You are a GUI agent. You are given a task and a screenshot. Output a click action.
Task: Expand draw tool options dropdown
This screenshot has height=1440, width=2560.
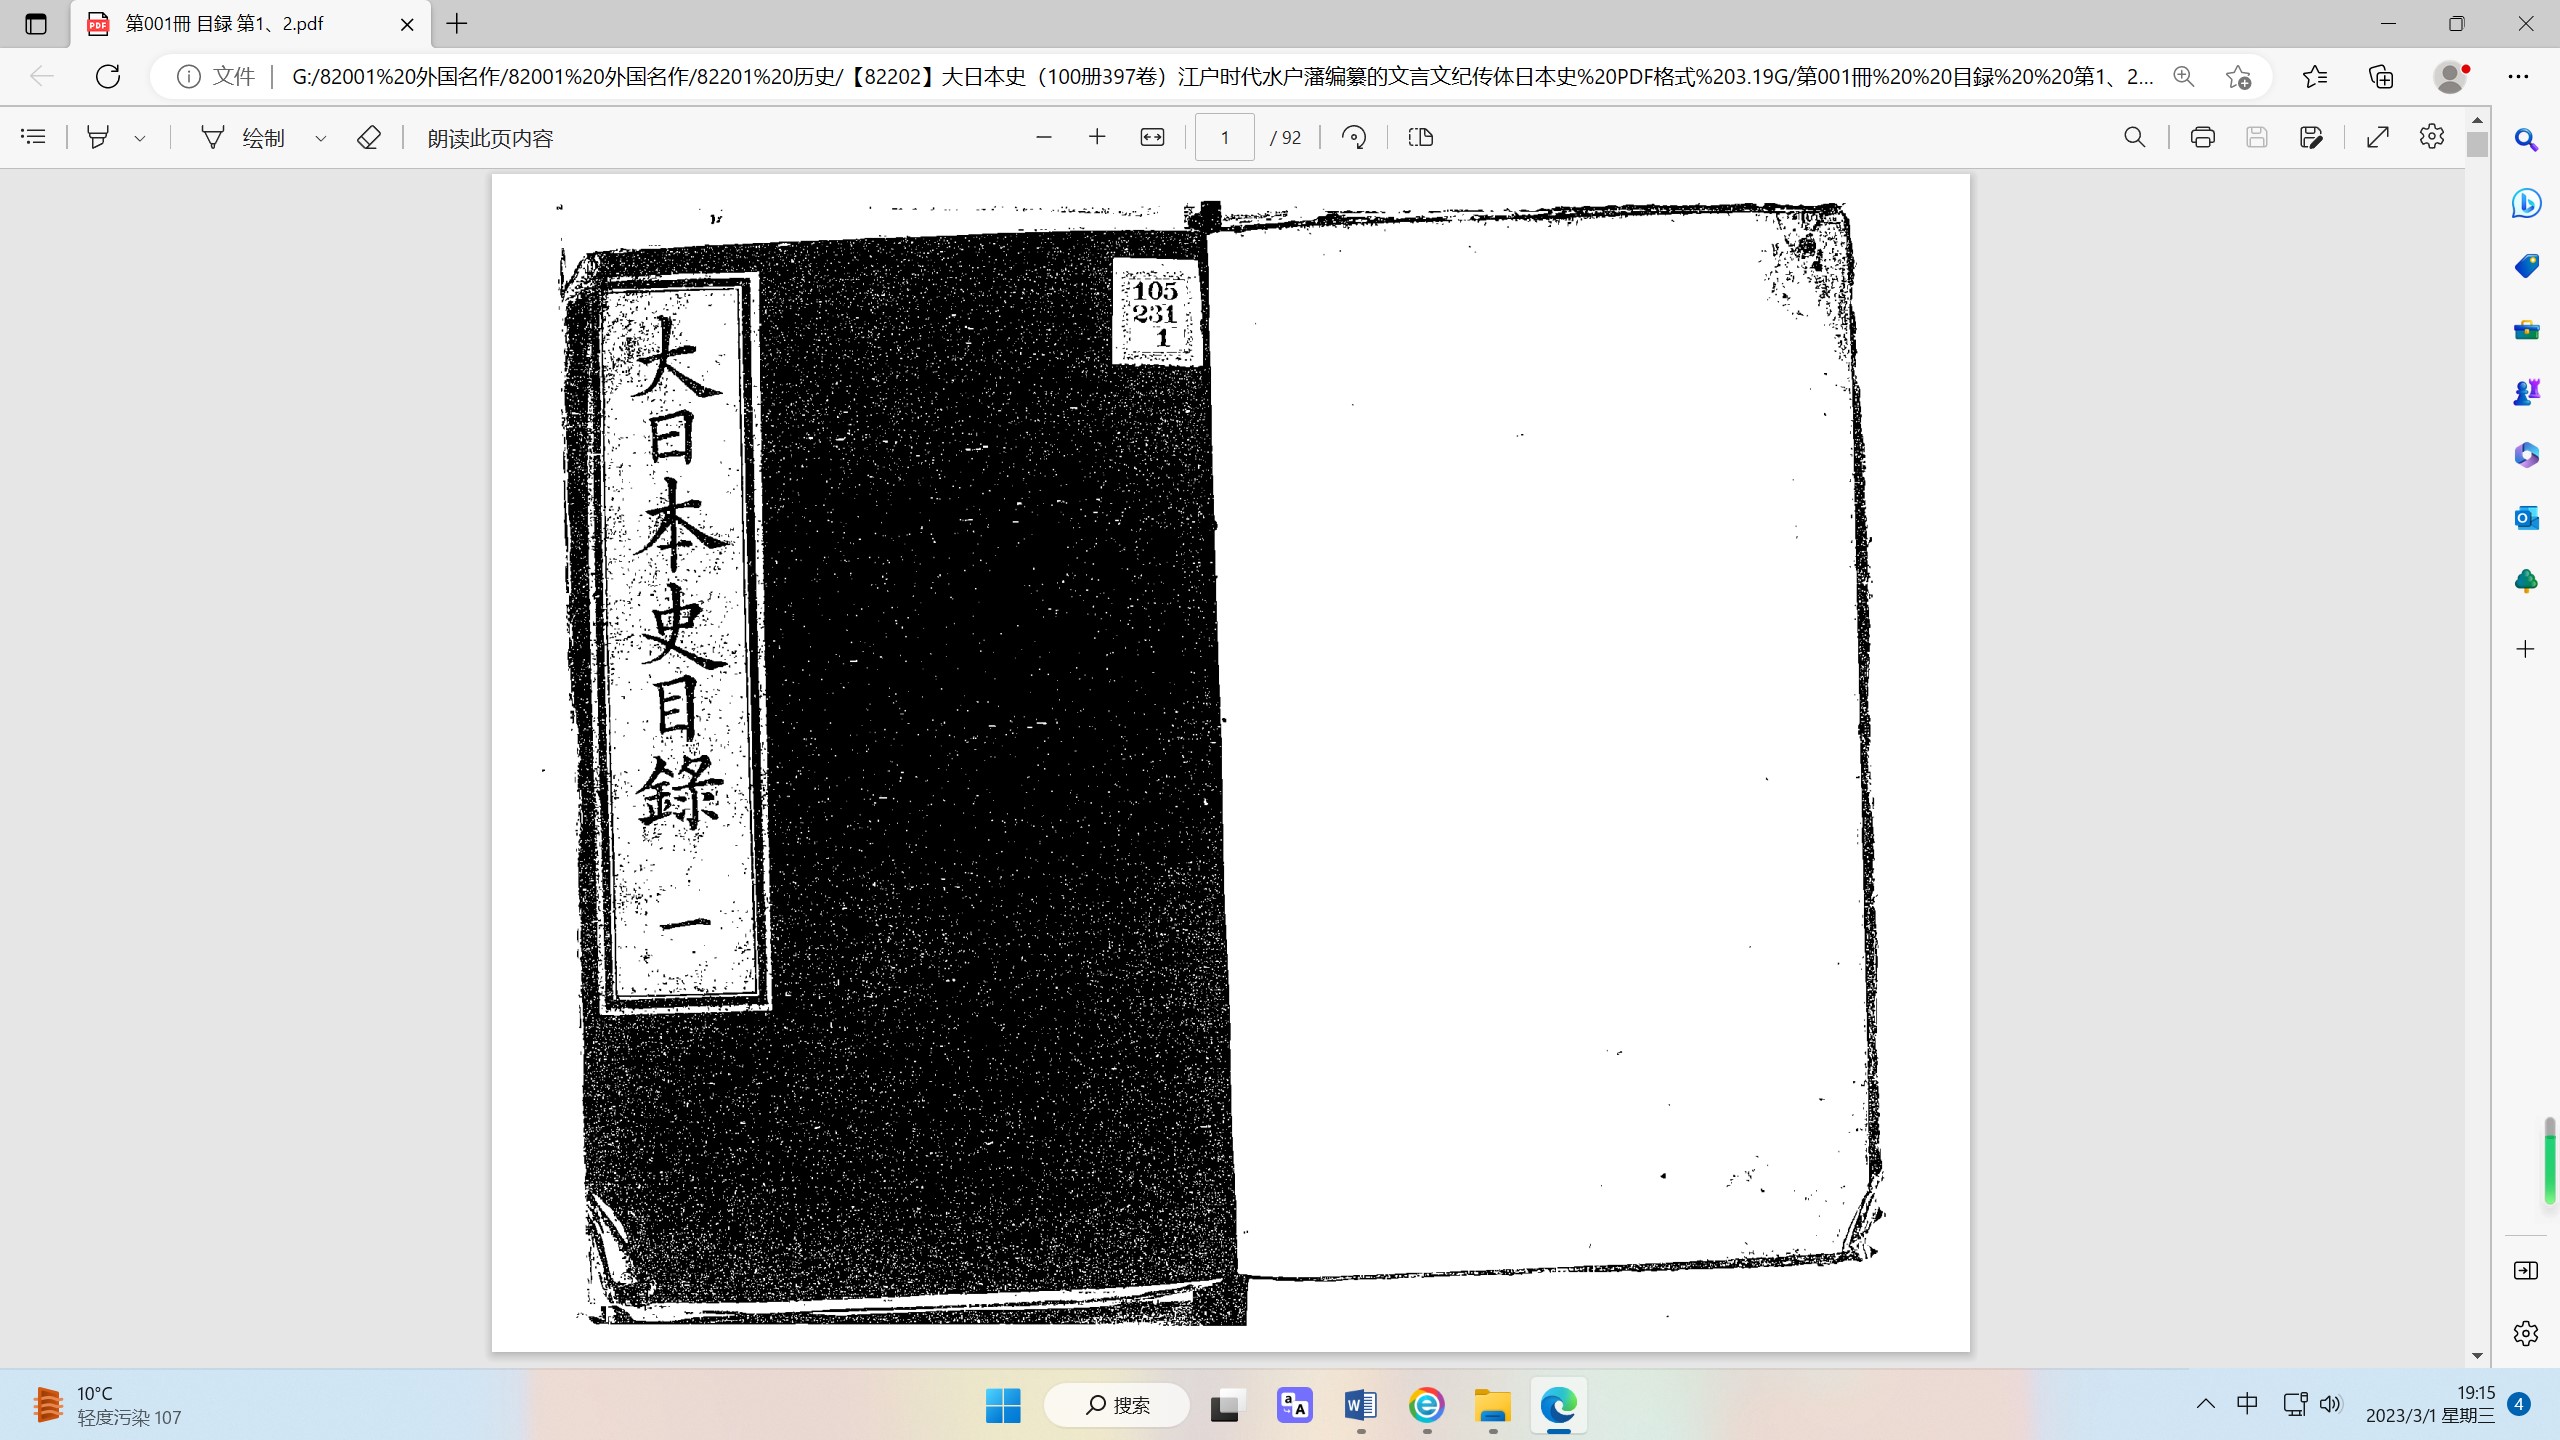pyautogui.click(x=320, y=138)
